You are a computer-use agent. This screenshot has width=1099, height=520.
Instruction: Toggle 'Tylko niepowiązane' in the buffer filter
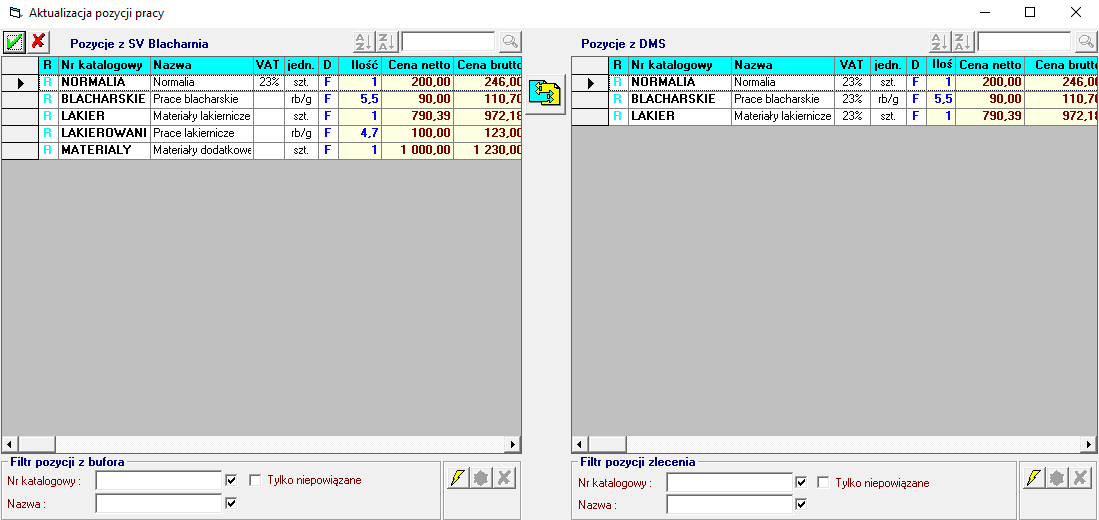(x=255, y=481)
